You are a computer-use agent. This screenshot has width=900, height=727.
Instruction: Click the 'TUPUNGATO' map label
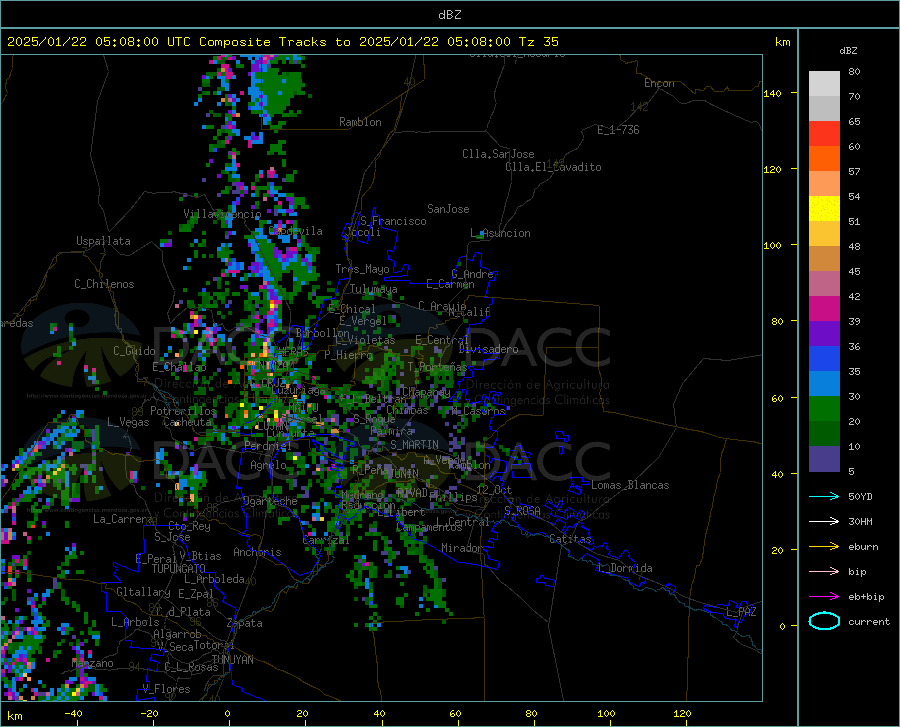[179, 569]
